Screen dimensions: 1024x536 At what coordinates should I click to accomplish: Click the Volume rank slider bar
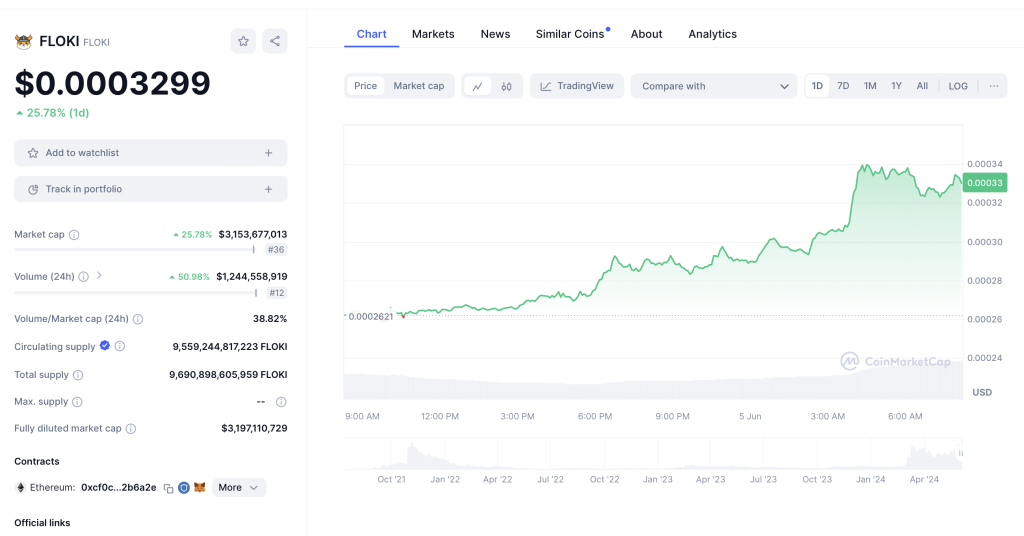(136, 292)
